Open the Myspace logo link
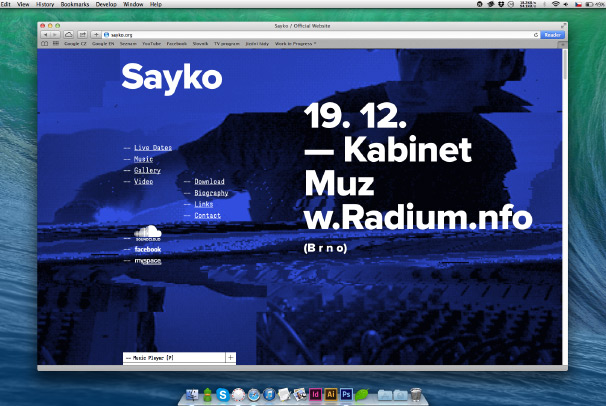This screenshot has width=606, height=406. pos(147,261)
